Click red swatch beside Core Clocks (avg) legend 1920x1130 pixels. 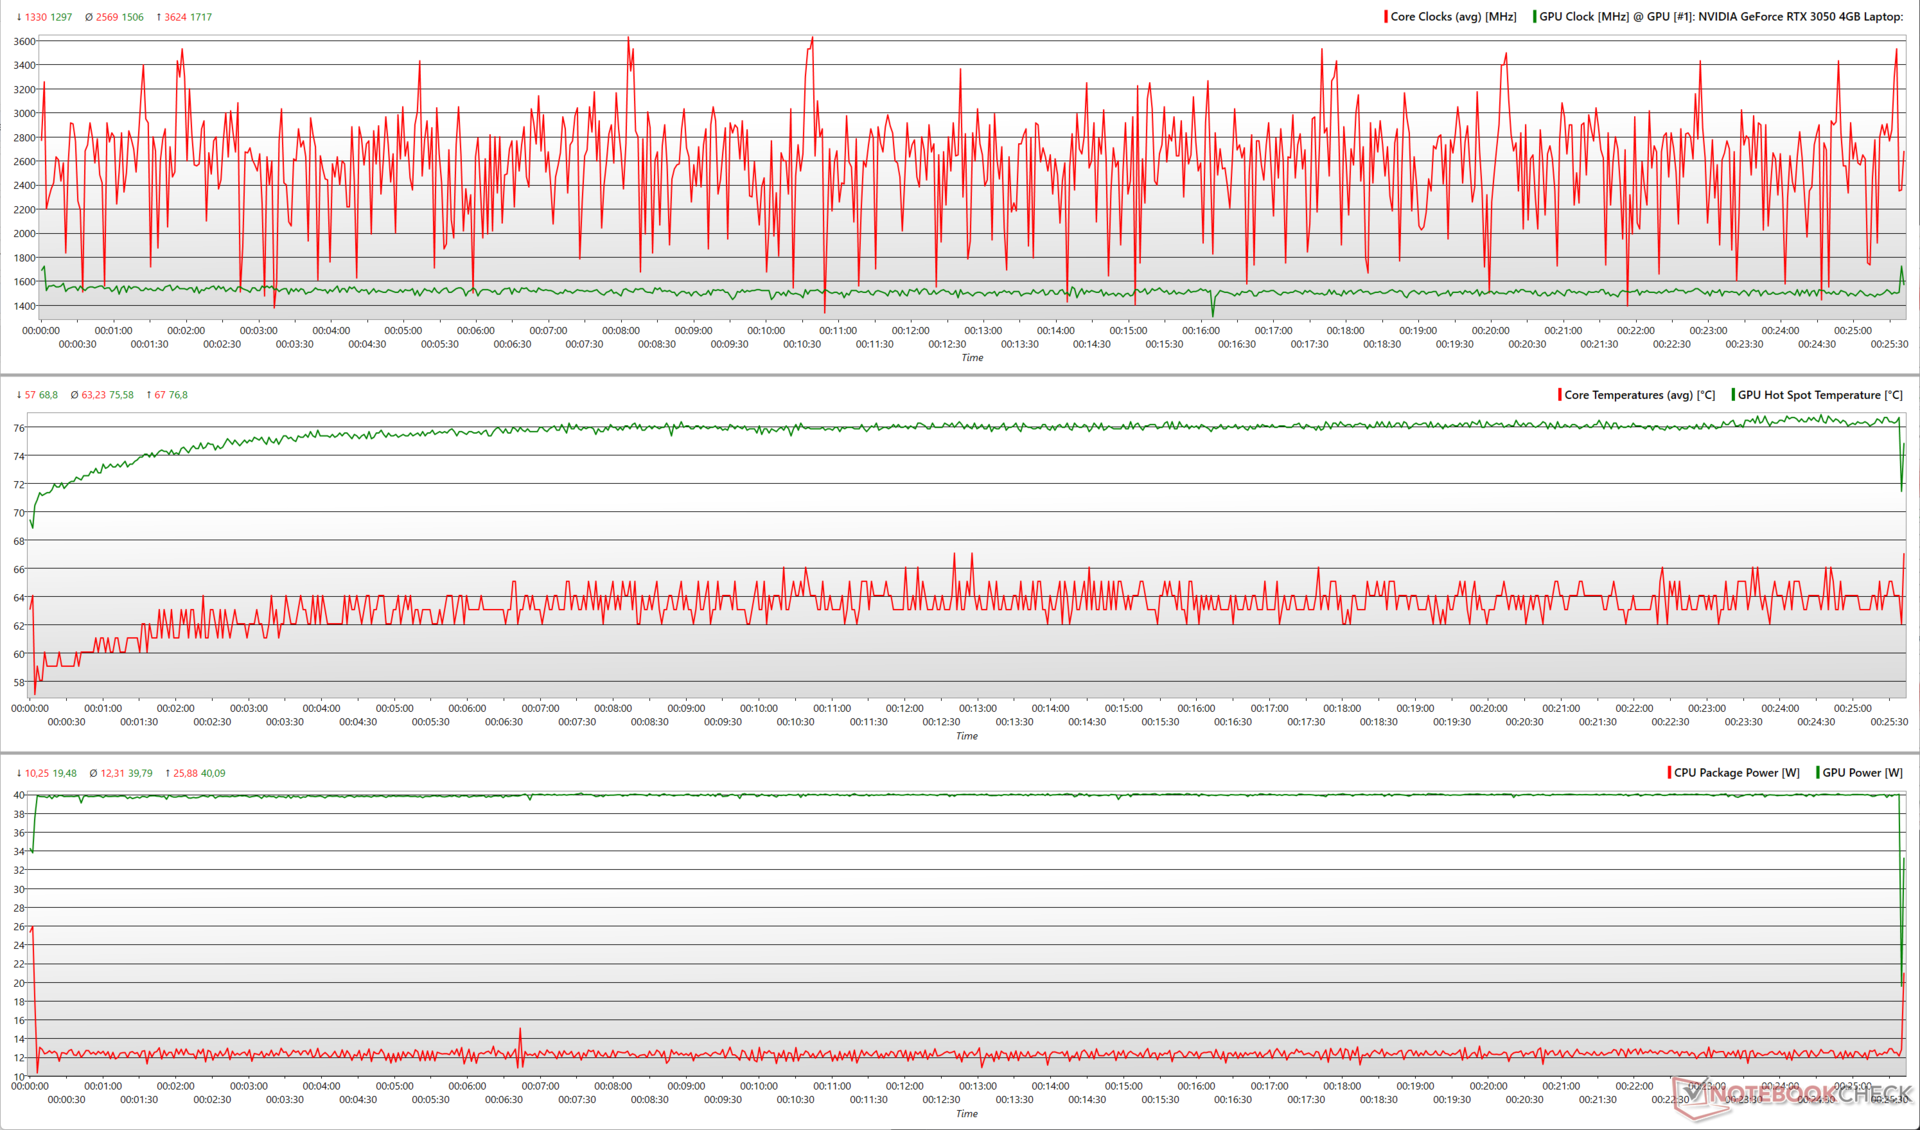pyautogui.click(x=1386, y=17)
